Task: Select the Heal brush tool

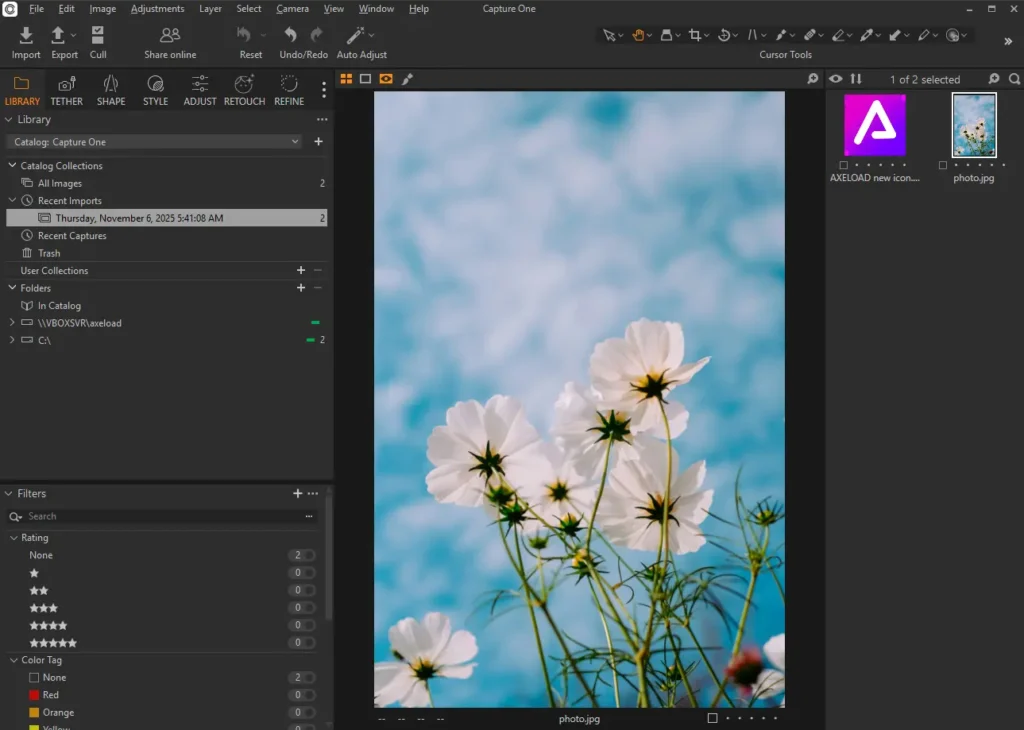Action: pos(809,35)
